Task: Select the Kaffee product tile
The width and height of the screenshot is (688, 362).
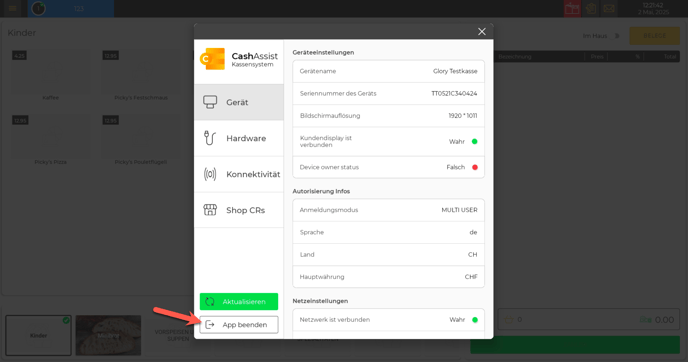Action: click(x=50, y=75)
